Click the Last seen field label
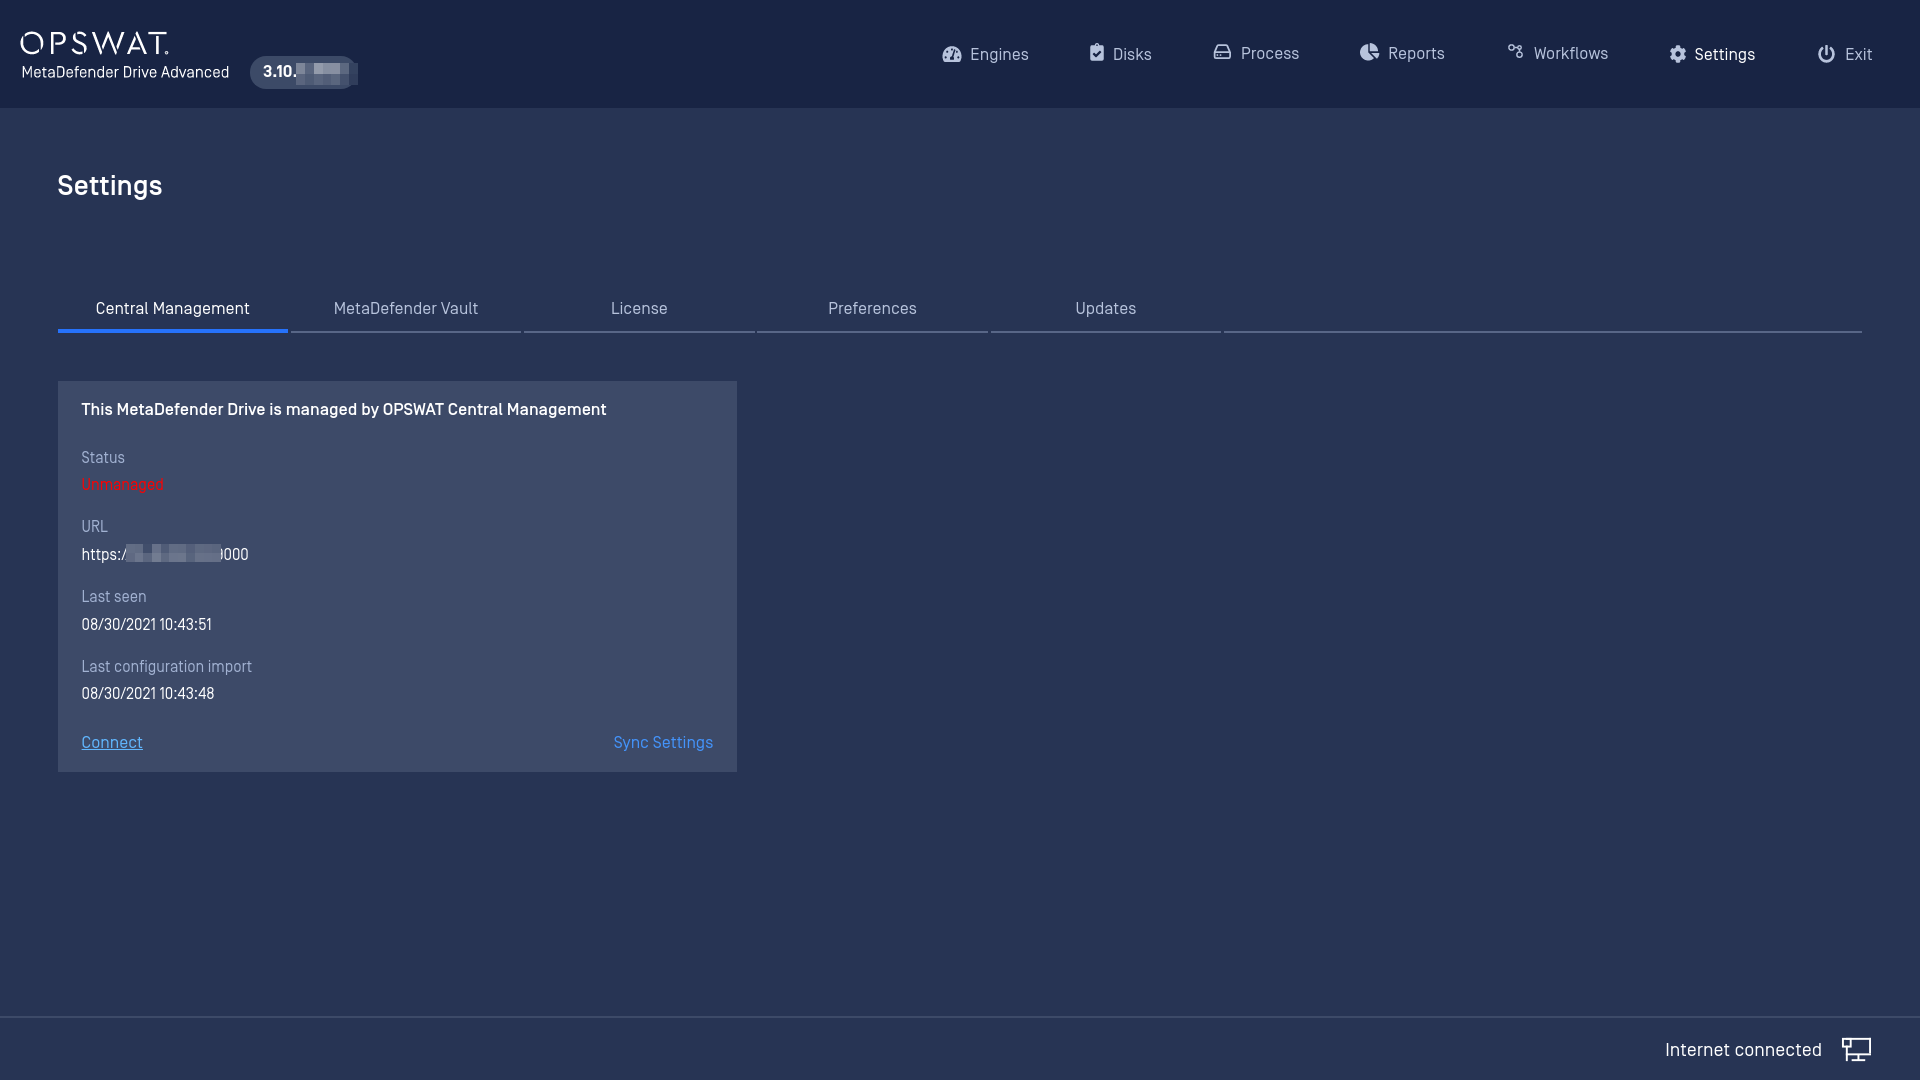 (114, 596)
